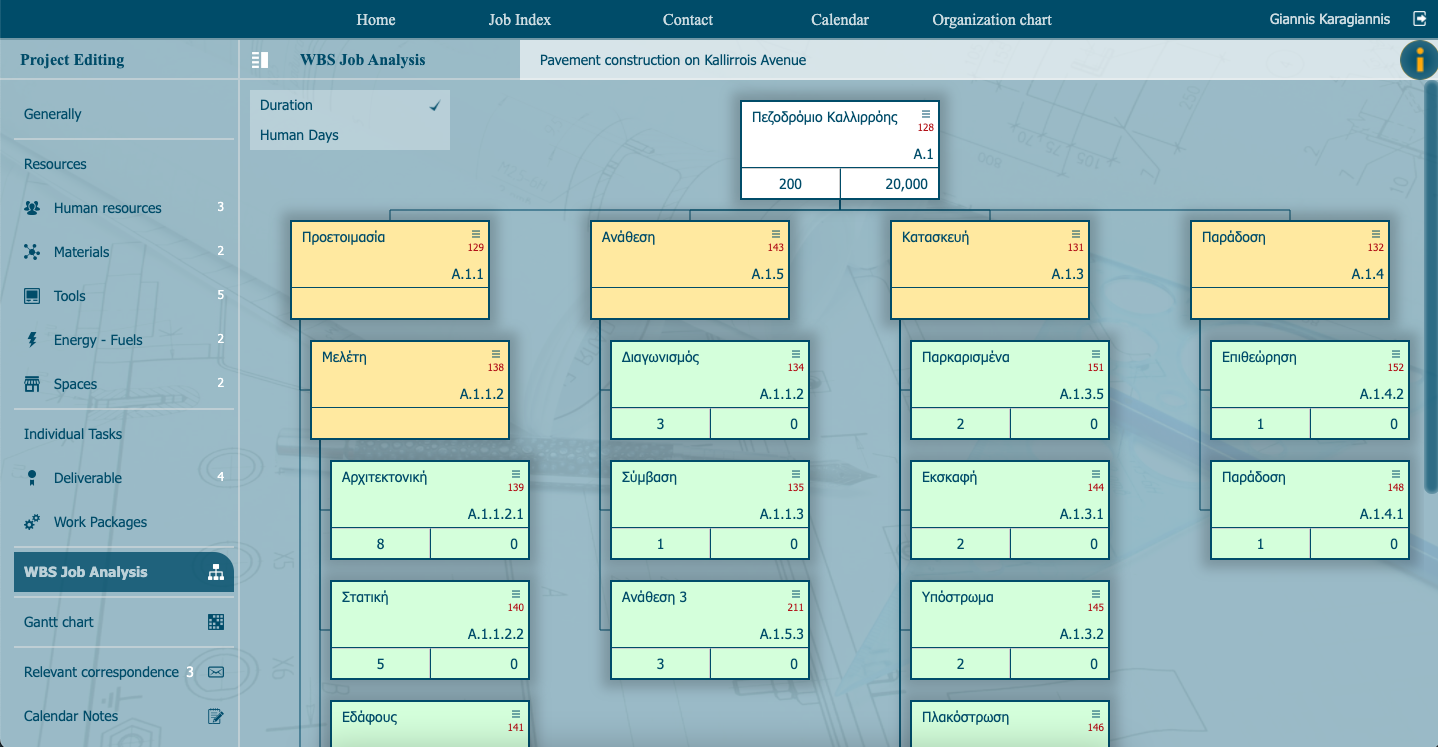
Task: Click the Gantt chart grid icon
Action: [216, 622]
